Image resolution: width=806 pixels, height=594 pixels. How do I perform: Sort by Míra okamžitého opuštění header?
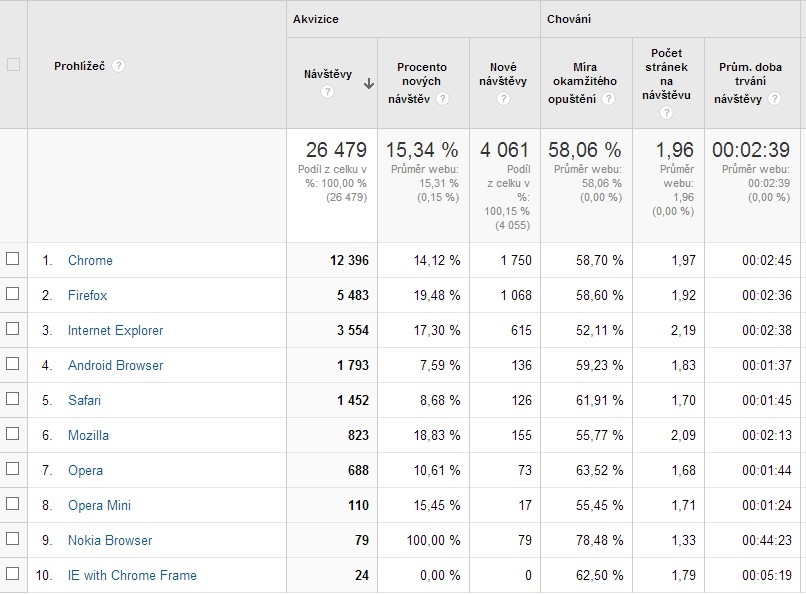point(585,82)
